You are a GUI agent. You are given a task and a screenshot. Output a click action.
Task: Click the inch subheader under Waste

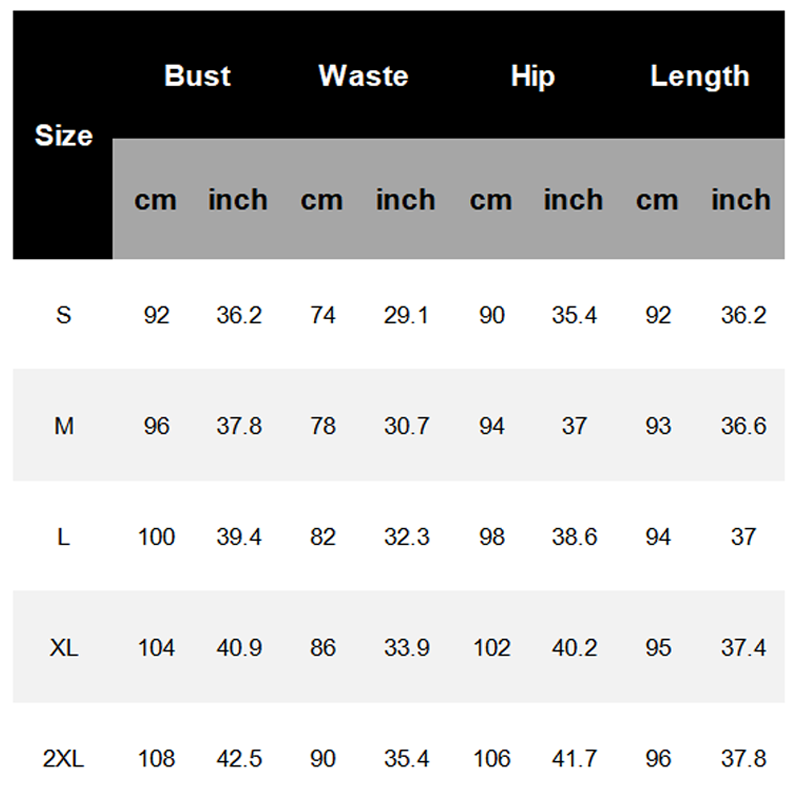point(405,200)
